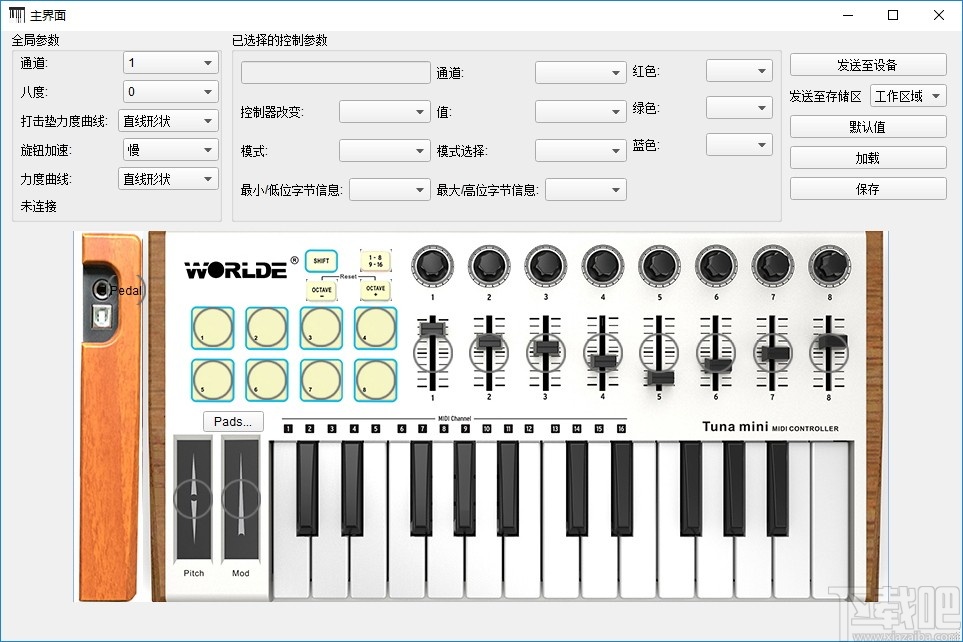Select the Pitch bend wheel
This screenshot has height=642, width=963.
coord(191,500)
